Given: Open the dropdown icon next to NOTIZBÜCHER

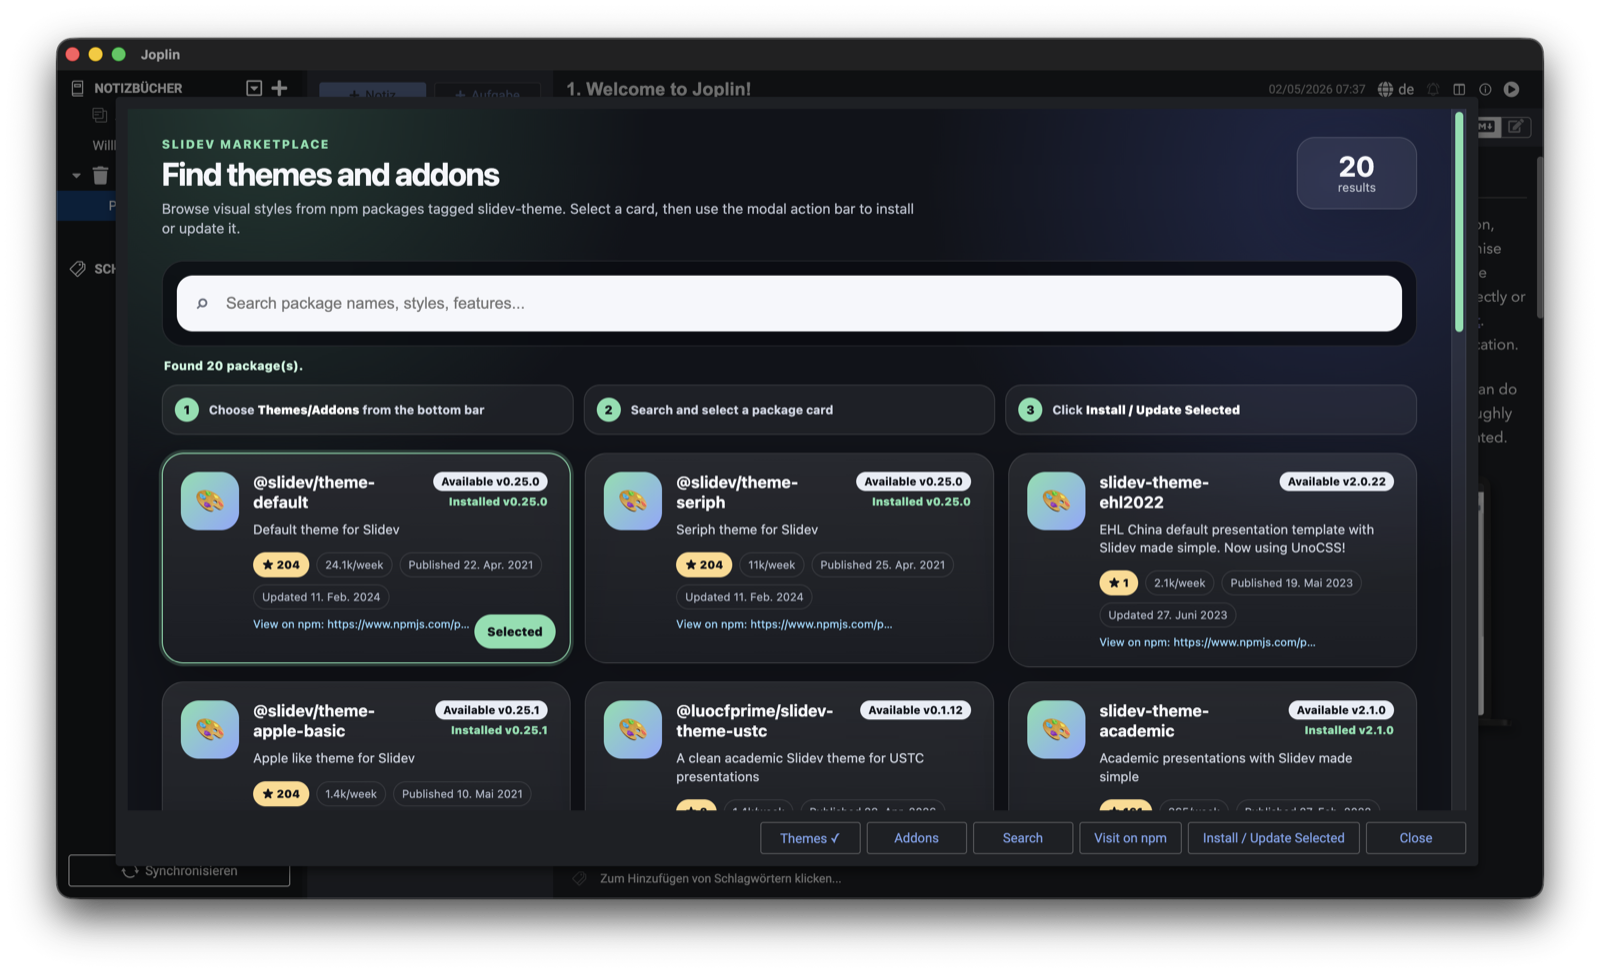Looking at the screenshot, I should coord(254,88).
